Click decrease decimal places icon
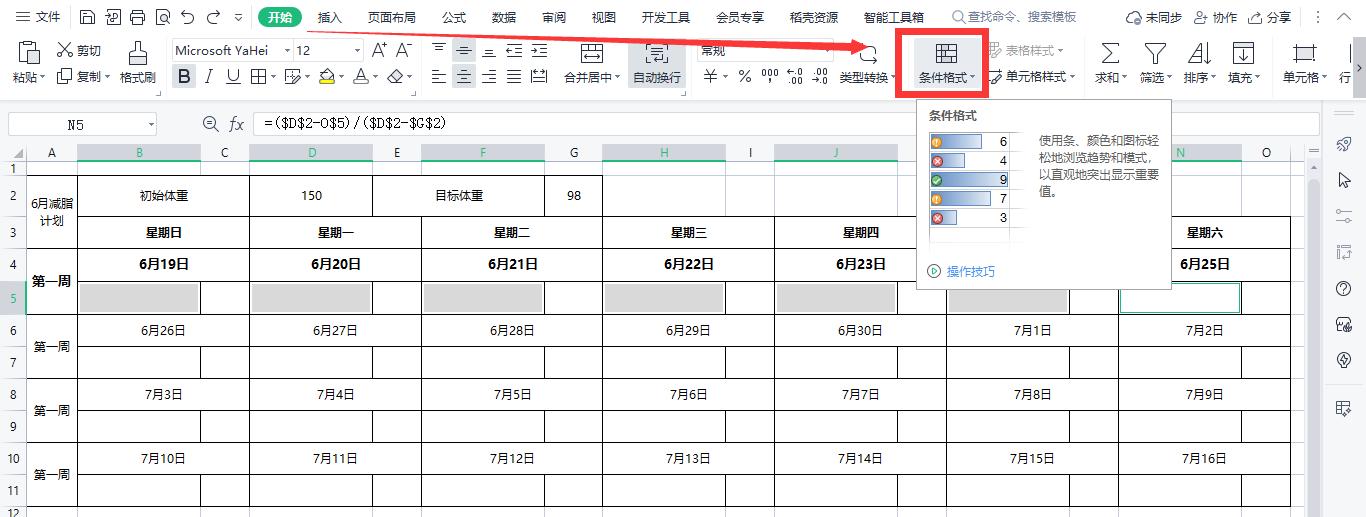The width and height of the screenshot is (1366, 517). tap(820, 77)
